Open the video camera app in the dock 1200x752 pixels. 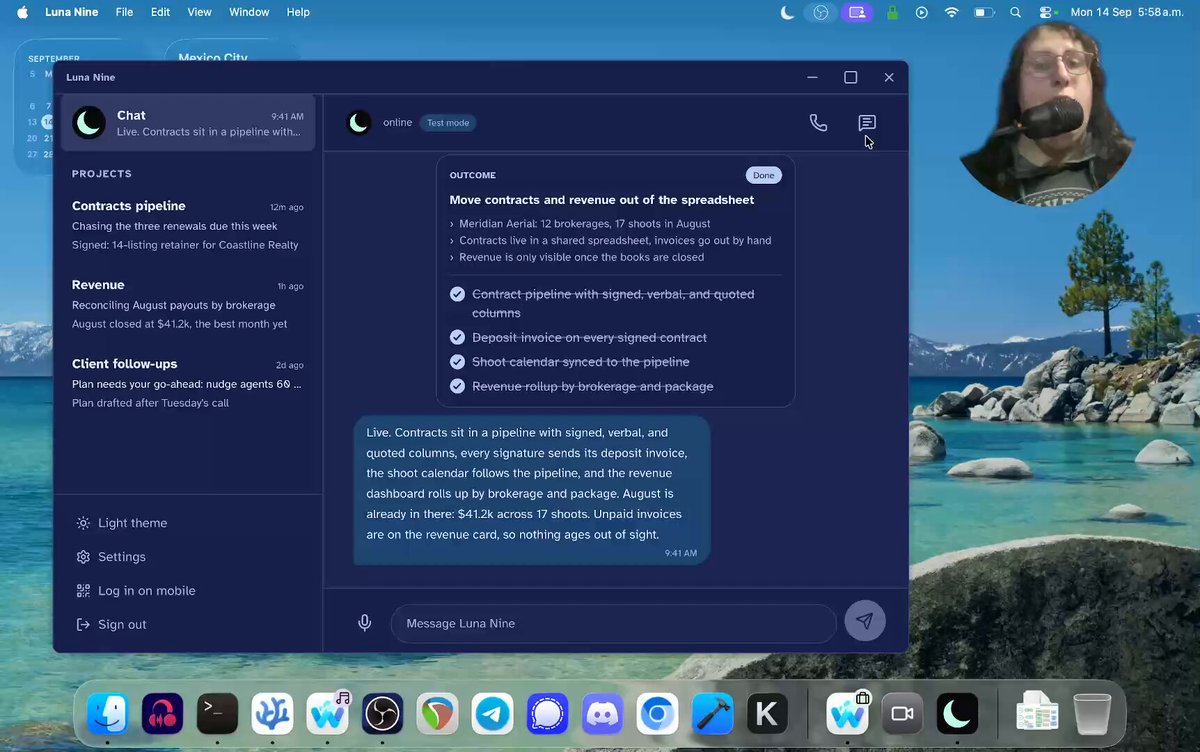coord(902,714)
